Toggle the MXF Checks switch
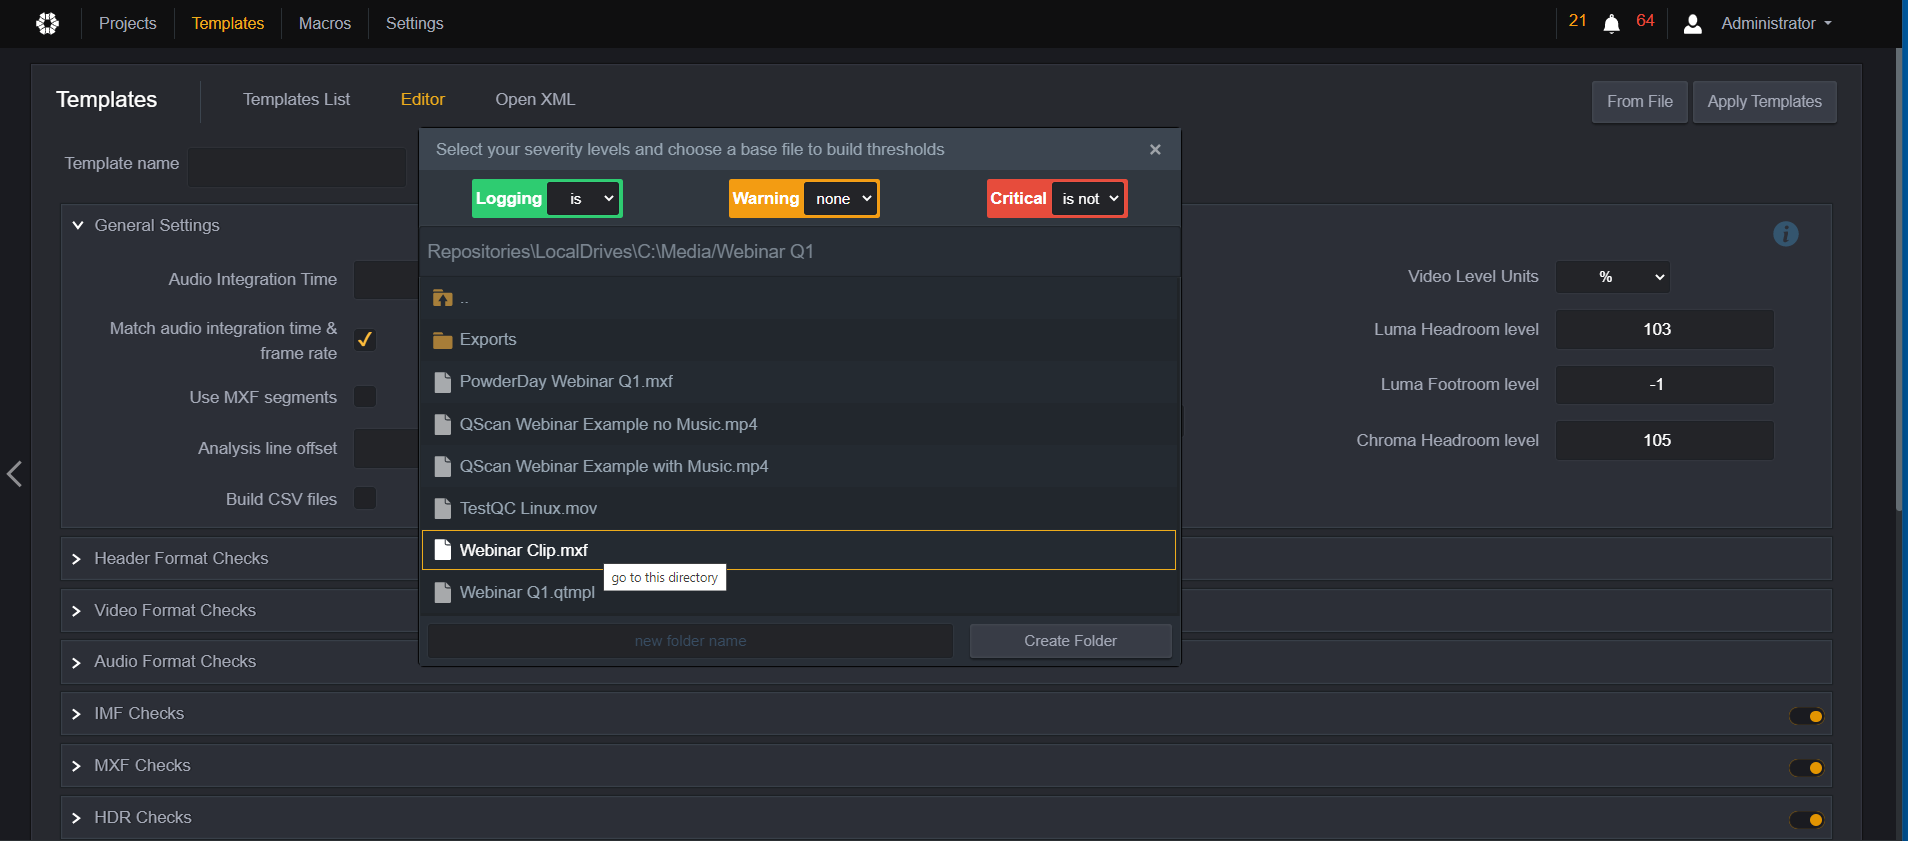The image size is (1908, 841). pos(1806,768)
